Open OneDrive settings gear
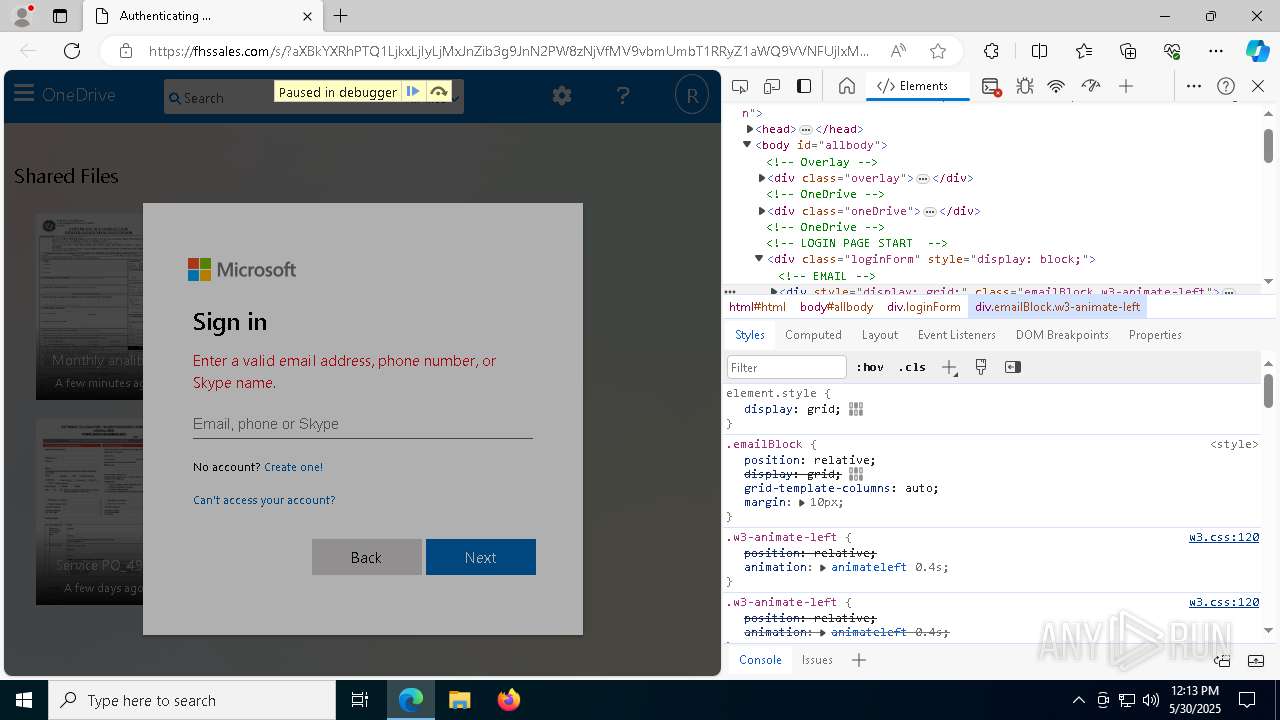1280x720 pixels. coord(562,95)
